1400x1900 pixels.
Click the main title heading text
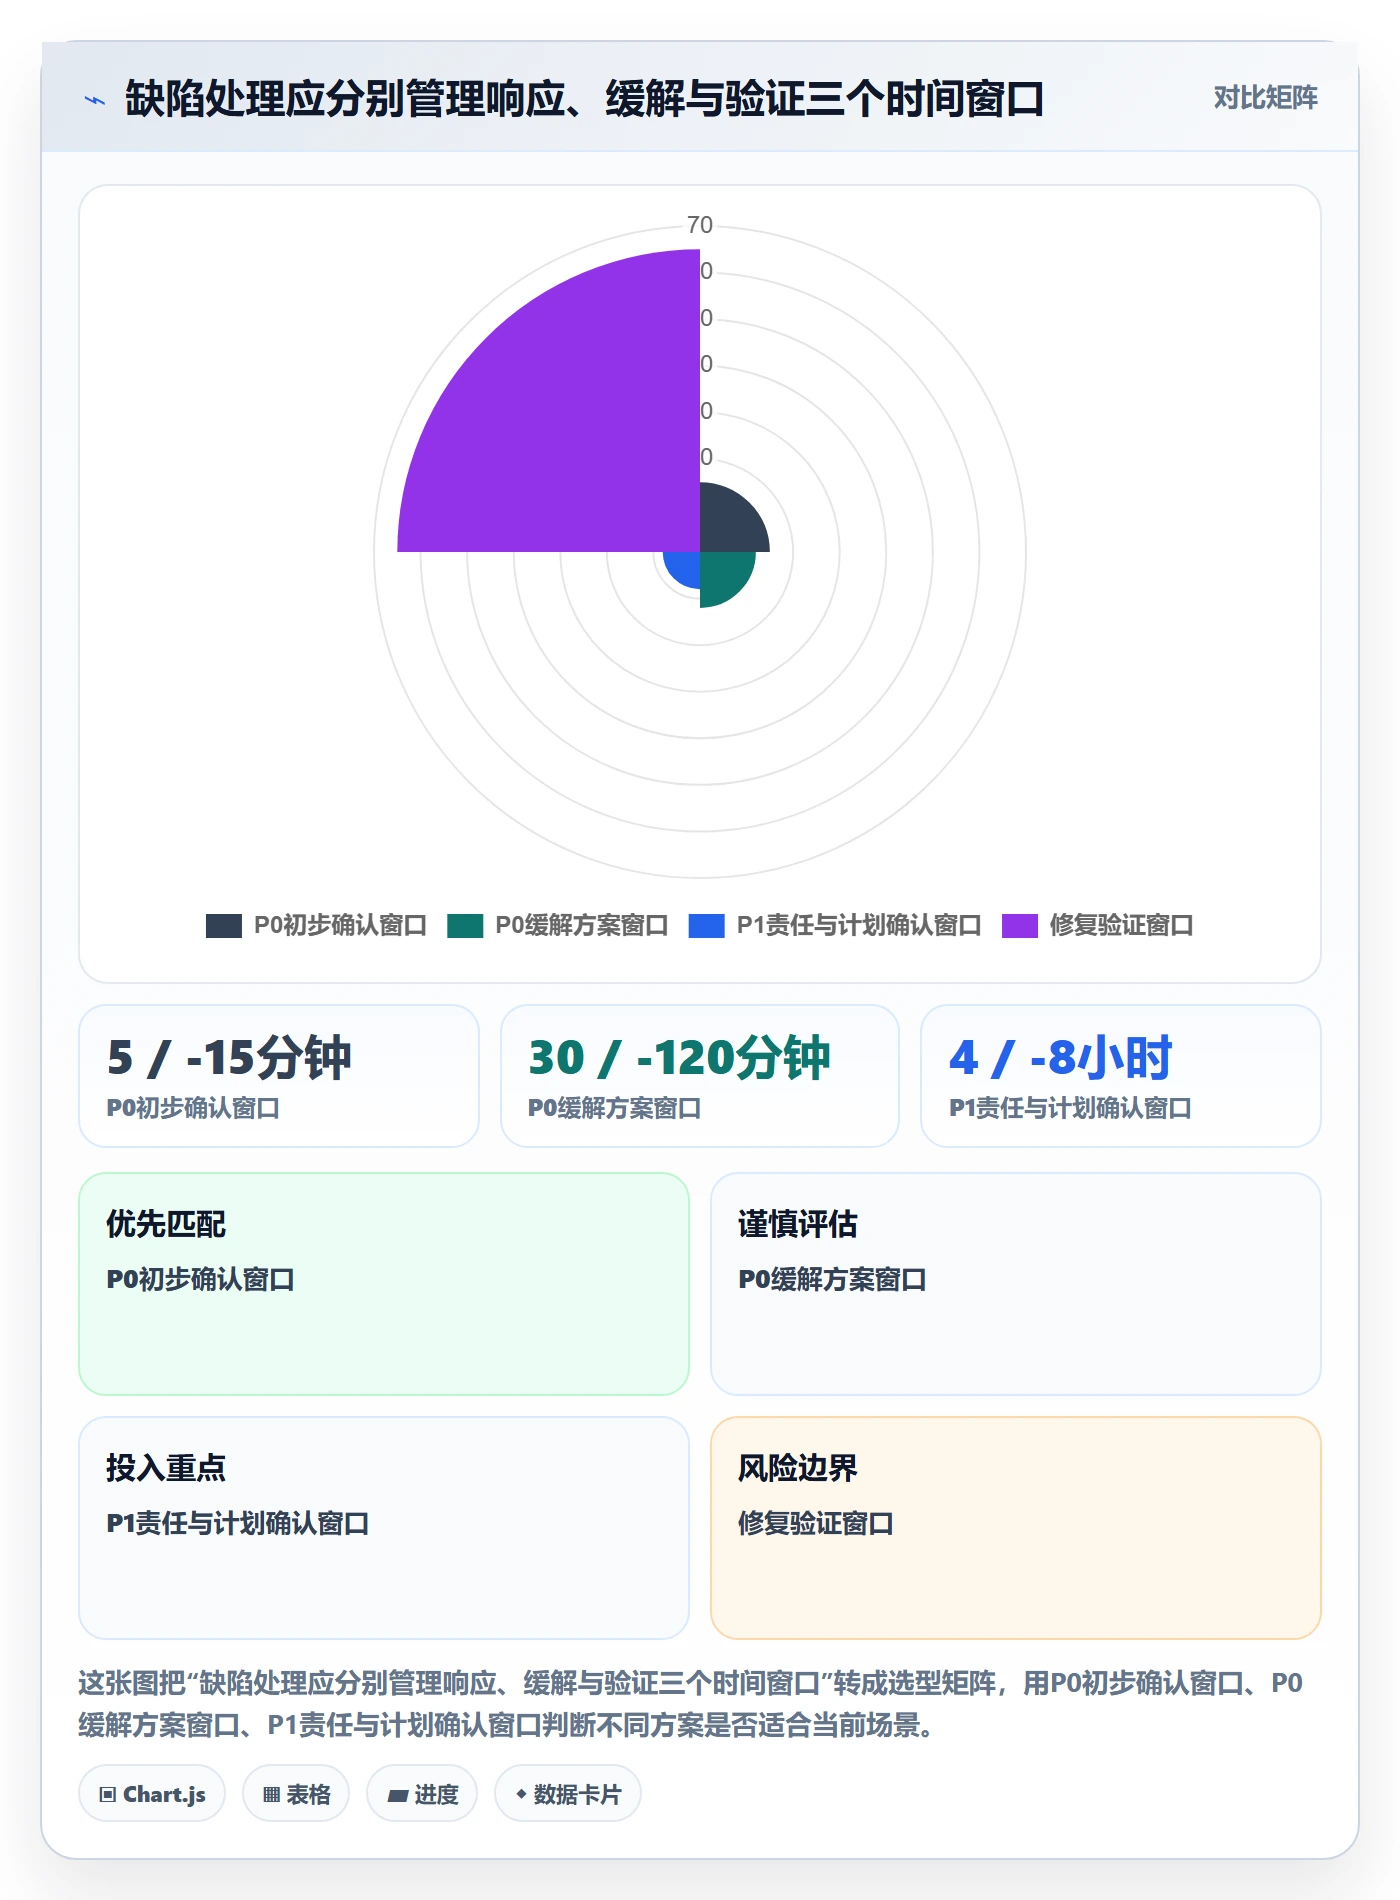click(x=584, y=99)
